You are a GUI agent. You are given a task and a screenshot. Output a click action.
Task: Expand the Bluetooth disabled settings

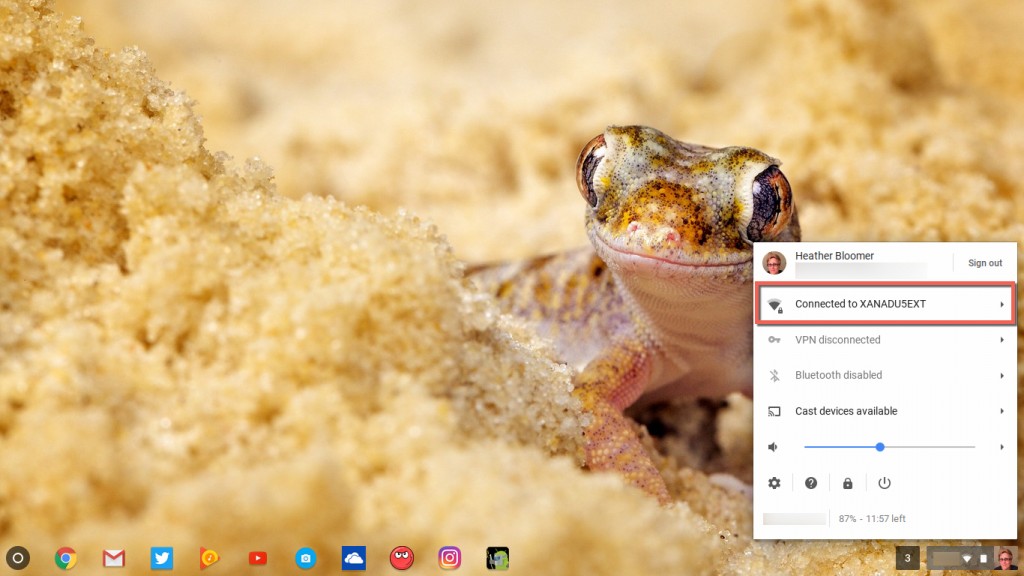click(884, 375)
